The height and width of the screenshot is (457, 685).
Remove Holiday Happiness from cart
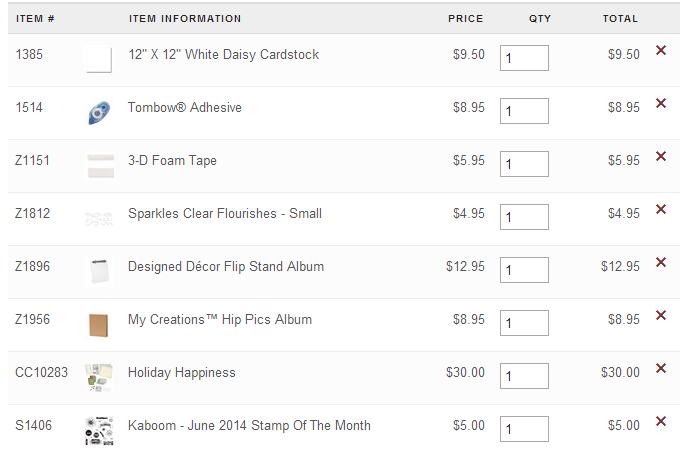[x=661, y=368]
